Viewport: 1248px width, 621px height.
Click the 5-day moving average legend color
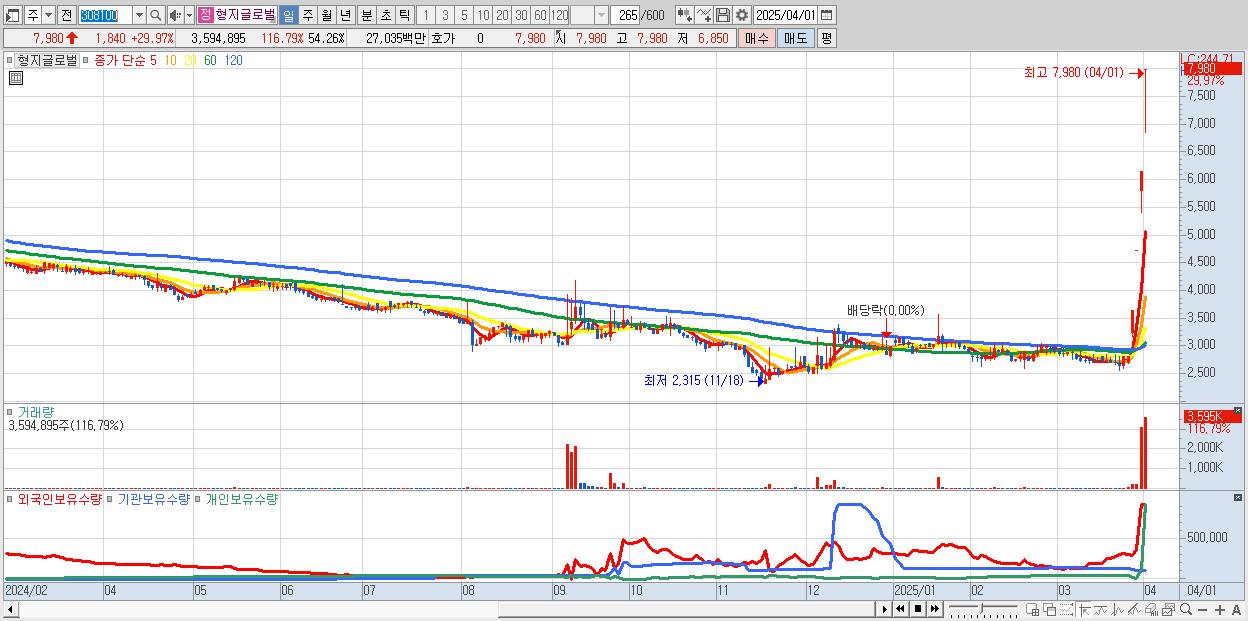153,60
